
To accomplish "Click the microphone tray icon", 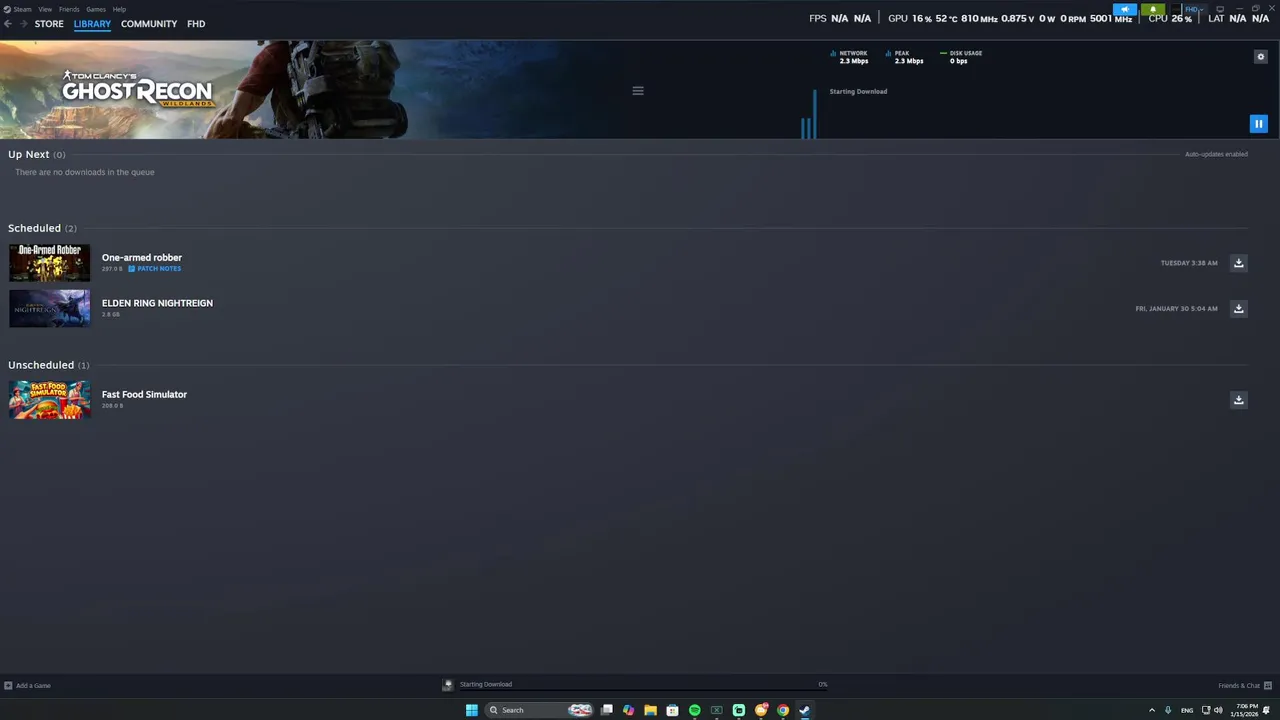I will click(x=1168, y=710).
